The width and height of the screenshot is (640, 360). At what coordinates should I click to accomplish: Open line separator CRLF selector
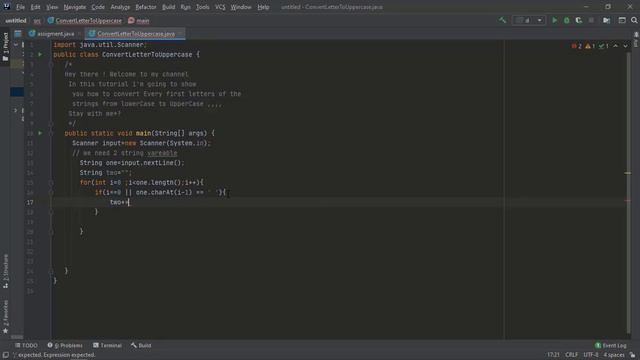571,355
